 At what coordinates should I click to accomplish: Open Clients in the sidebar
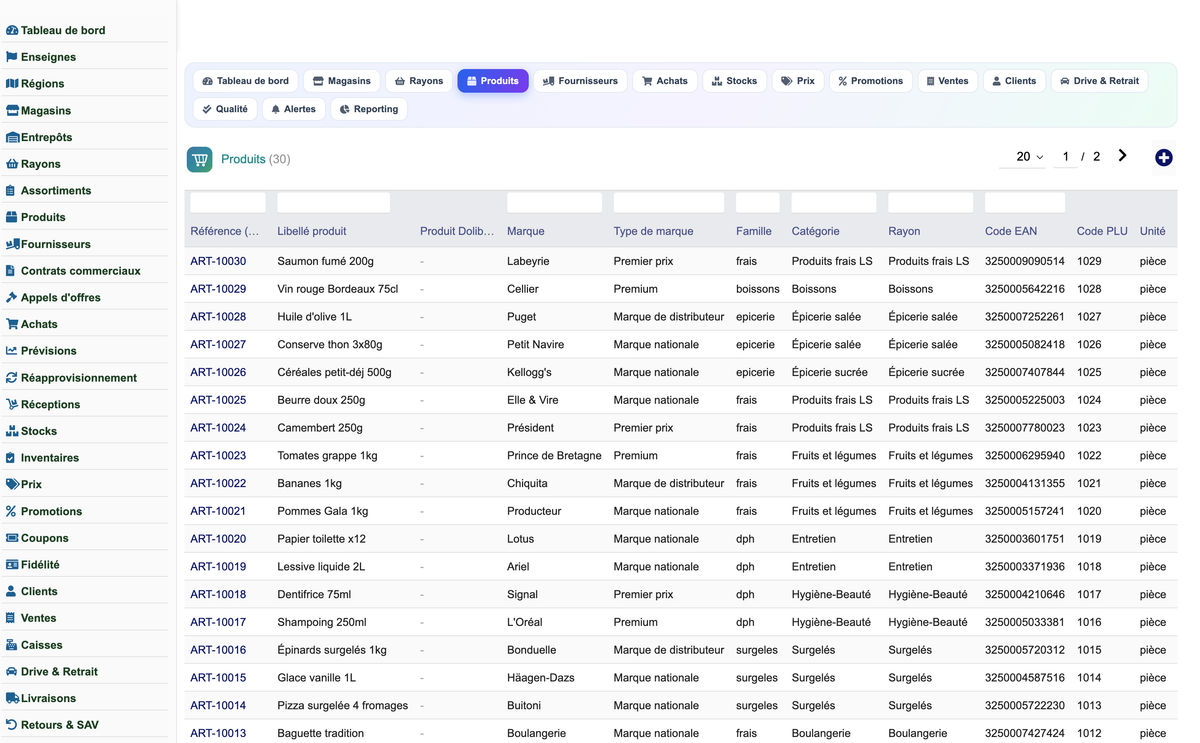click(x=32, y=591)
